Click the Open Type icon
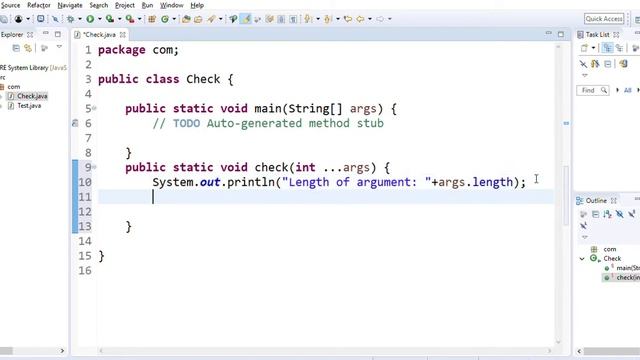This screenshot has width=640, height=360. point(186,19)
